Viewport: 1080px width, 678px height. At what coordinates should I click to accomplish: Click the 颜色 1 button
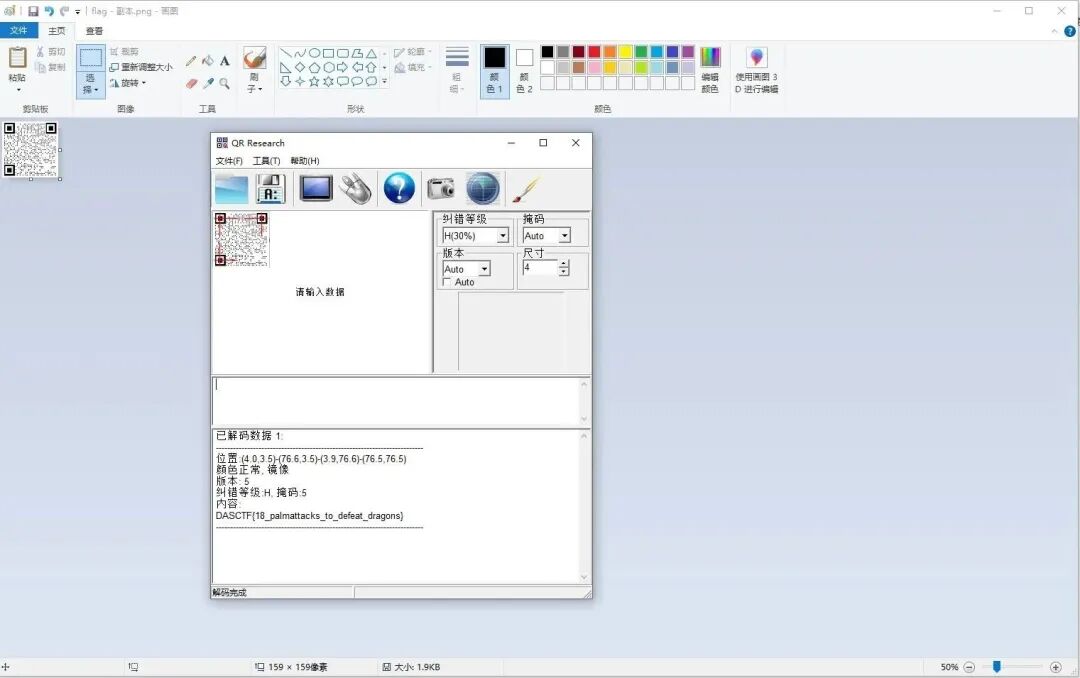[495, 70]
